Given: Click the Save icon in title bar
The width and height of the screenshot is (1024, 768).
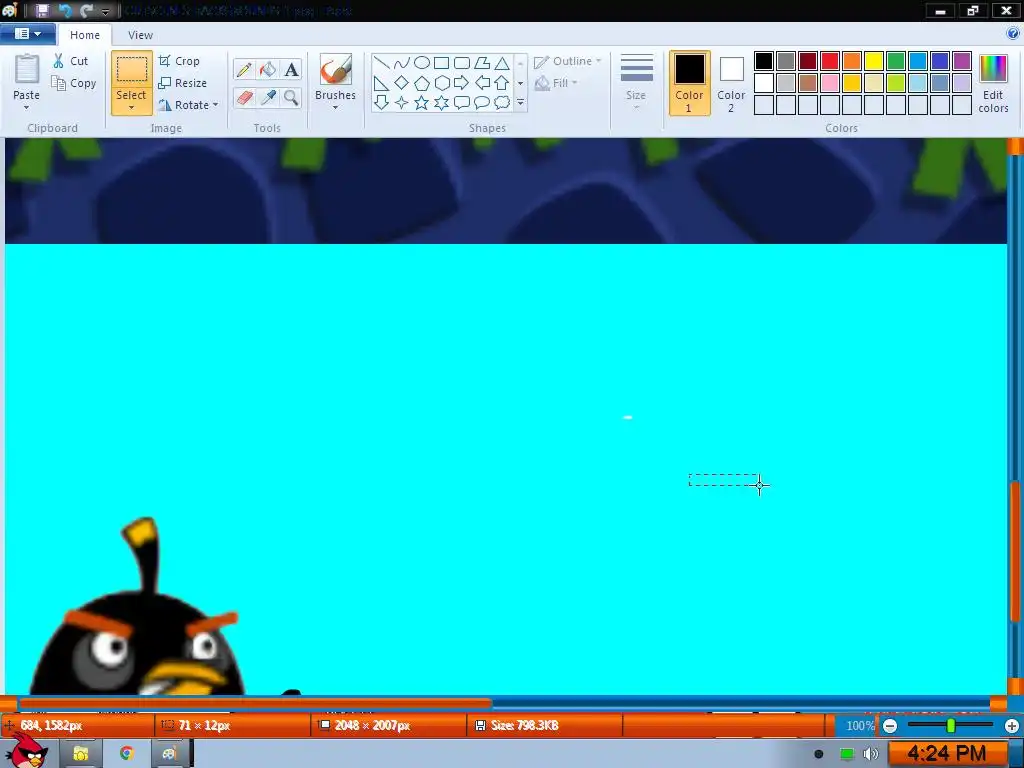Looking at the screenshot, I should click(42, 10).
